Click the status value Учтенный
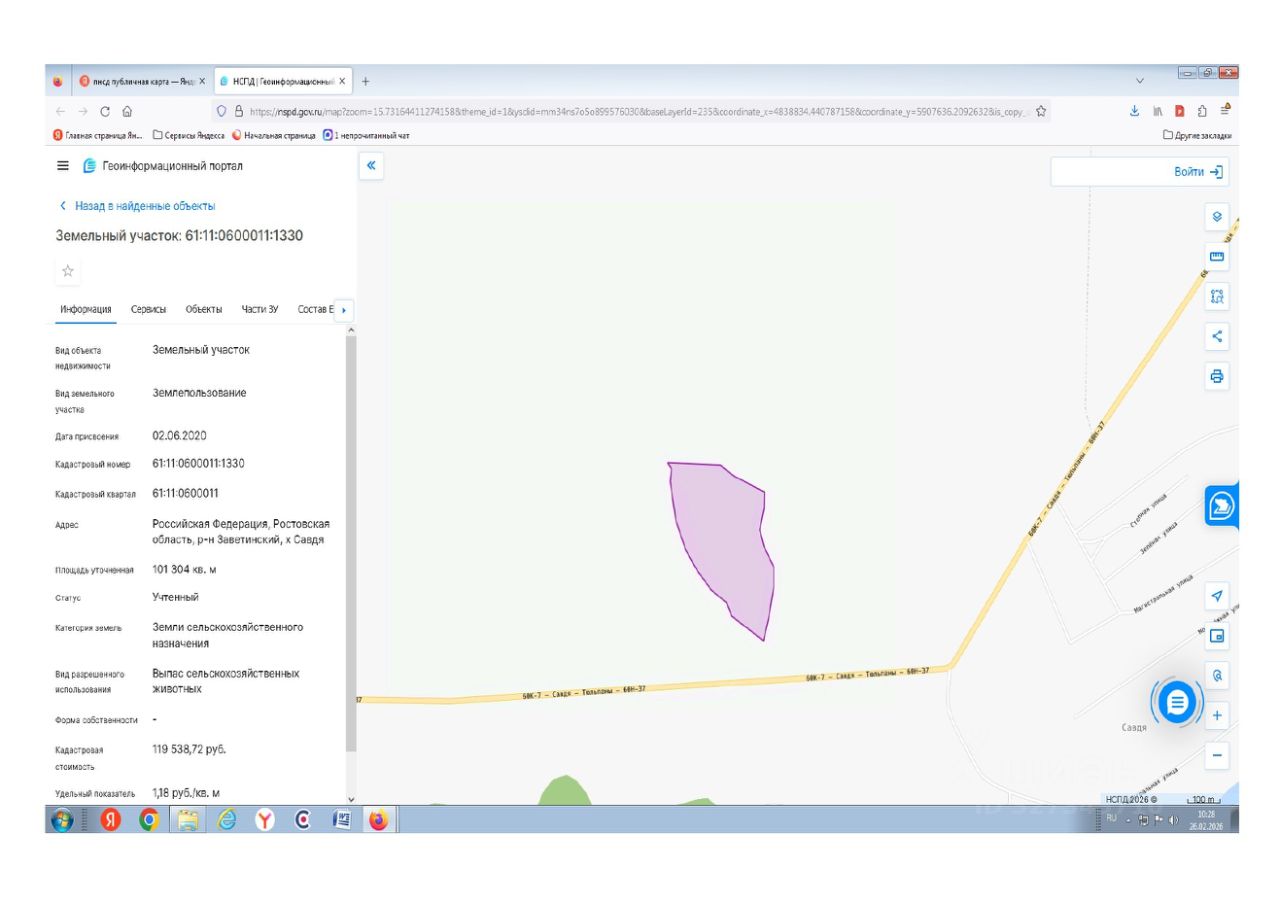Image resolution: width=1280 pixels, height=904 pixels. coord(175,598)
